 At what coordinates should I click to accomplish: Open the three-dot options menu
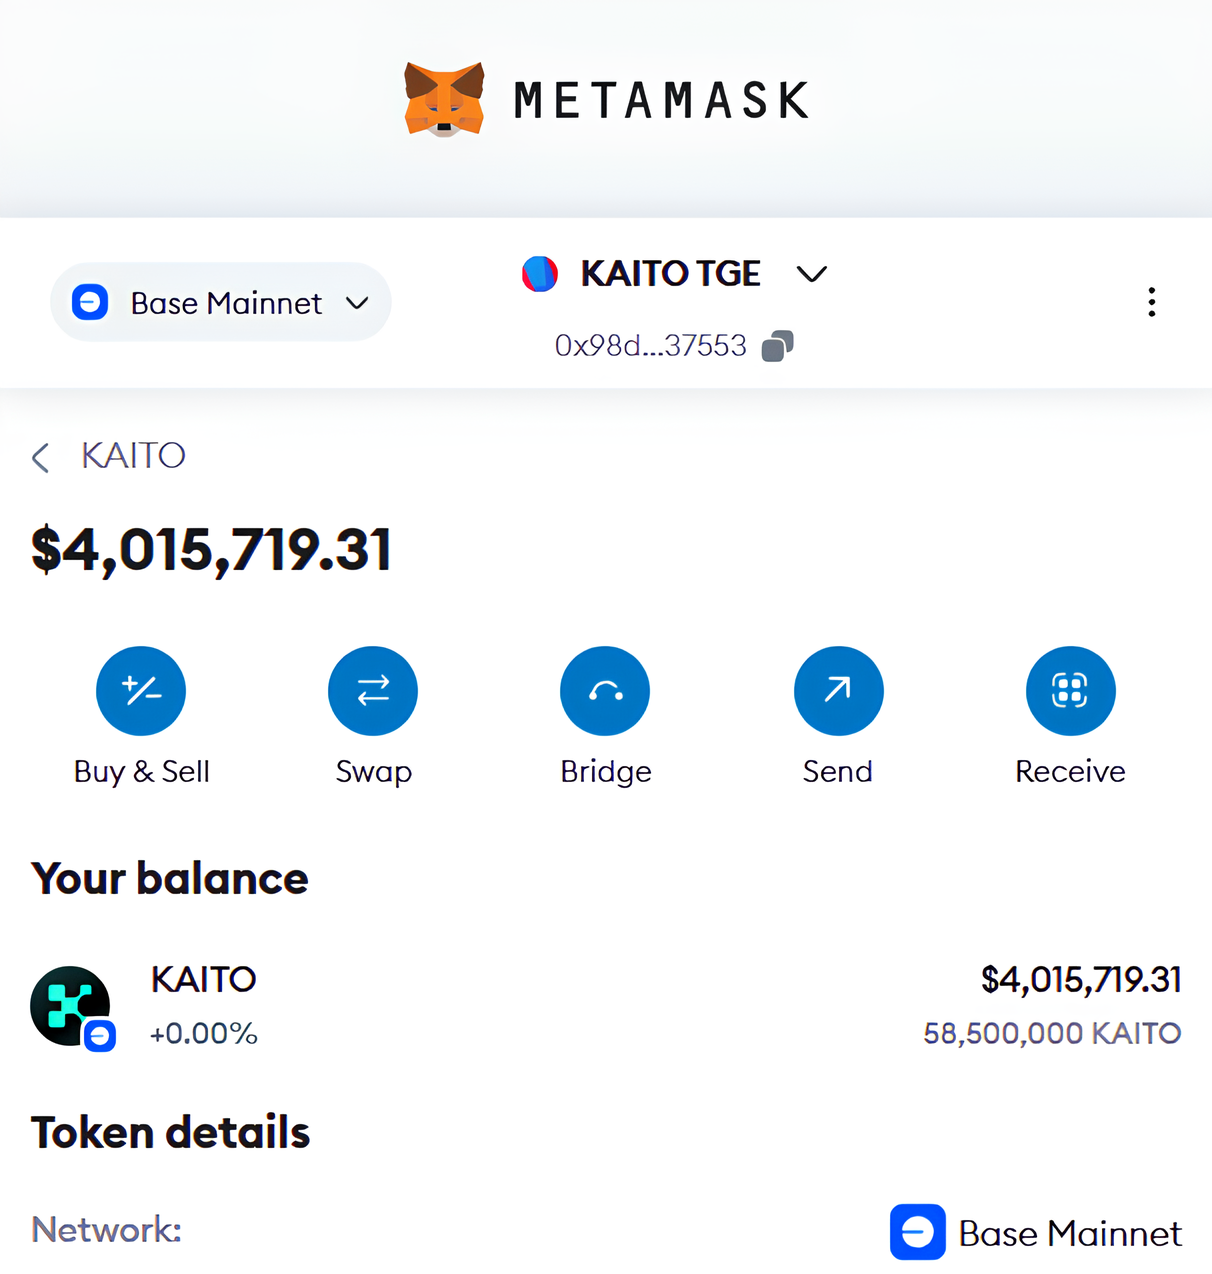pyautogui.click(x=1152, y=302)
